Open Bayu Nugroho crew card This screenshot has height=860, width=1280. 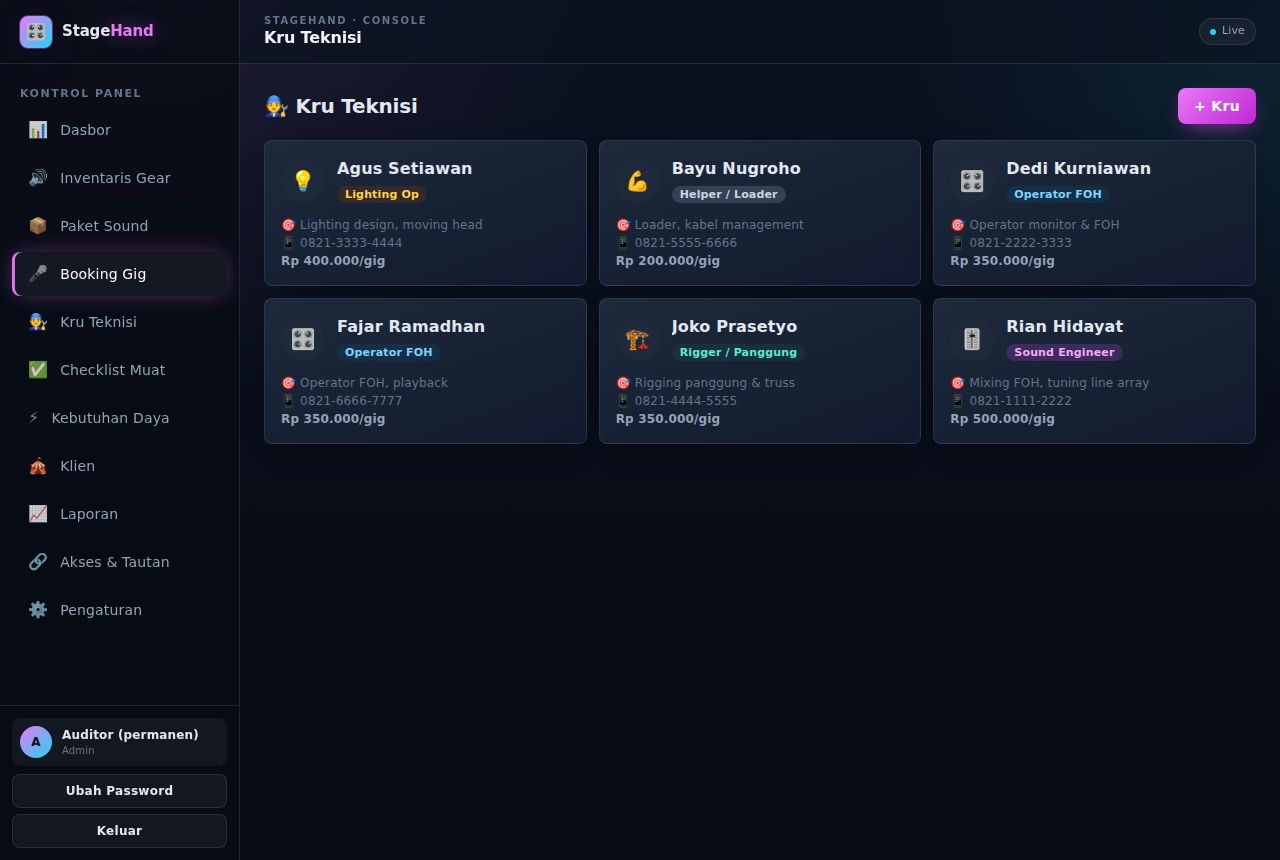click(760, 213)
